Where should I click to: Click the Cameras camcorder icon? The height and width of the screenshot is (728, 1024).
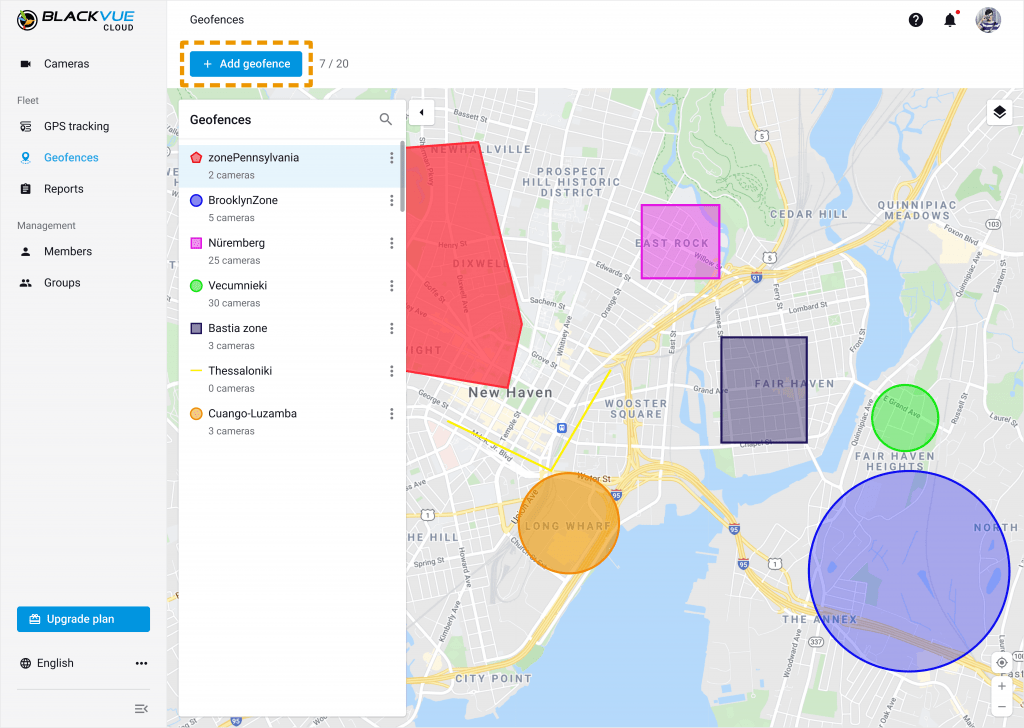[x=25, y=63]
